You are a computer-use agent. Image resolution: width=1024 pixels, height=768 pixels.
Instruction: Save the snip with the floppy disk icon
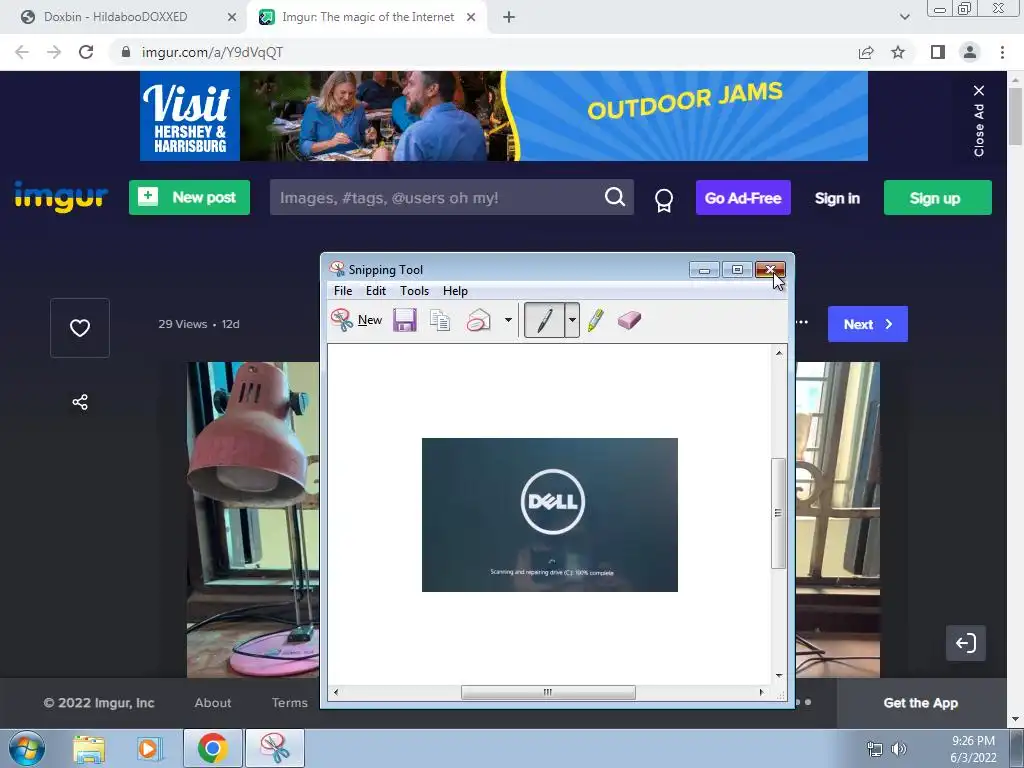pos(405,320)
